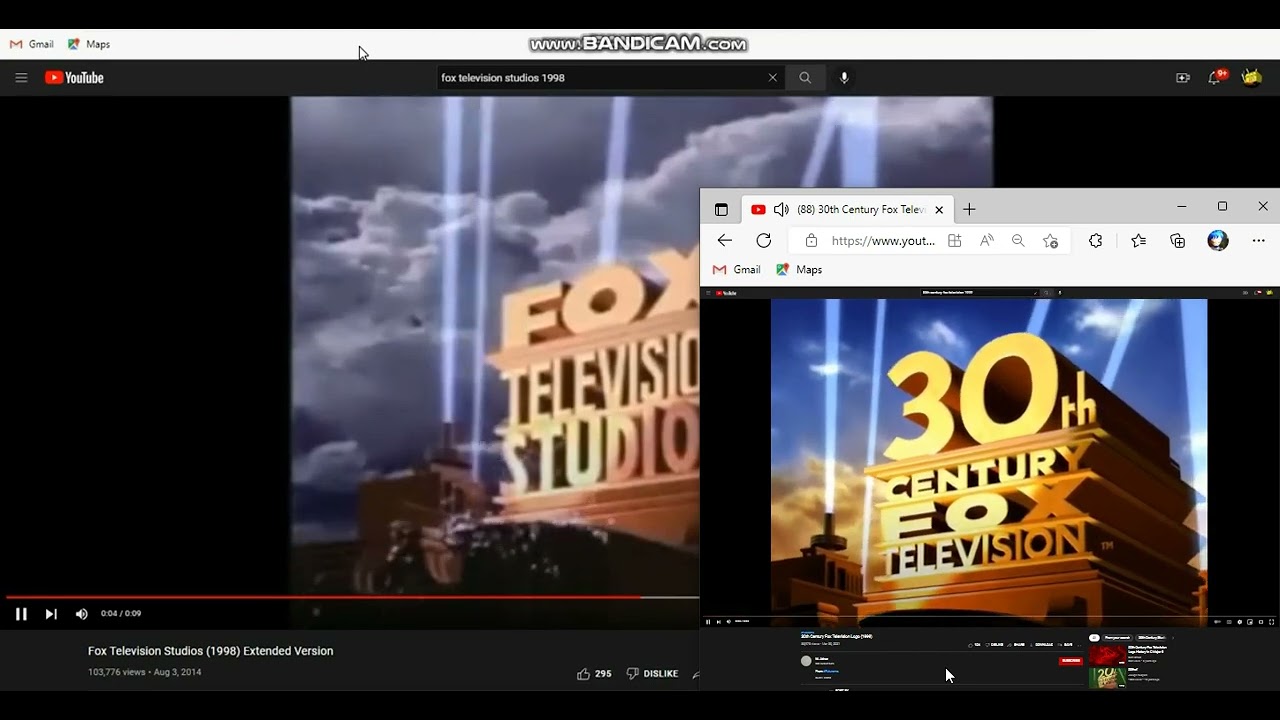Run search with magnifier button

[x=805, y=78]
